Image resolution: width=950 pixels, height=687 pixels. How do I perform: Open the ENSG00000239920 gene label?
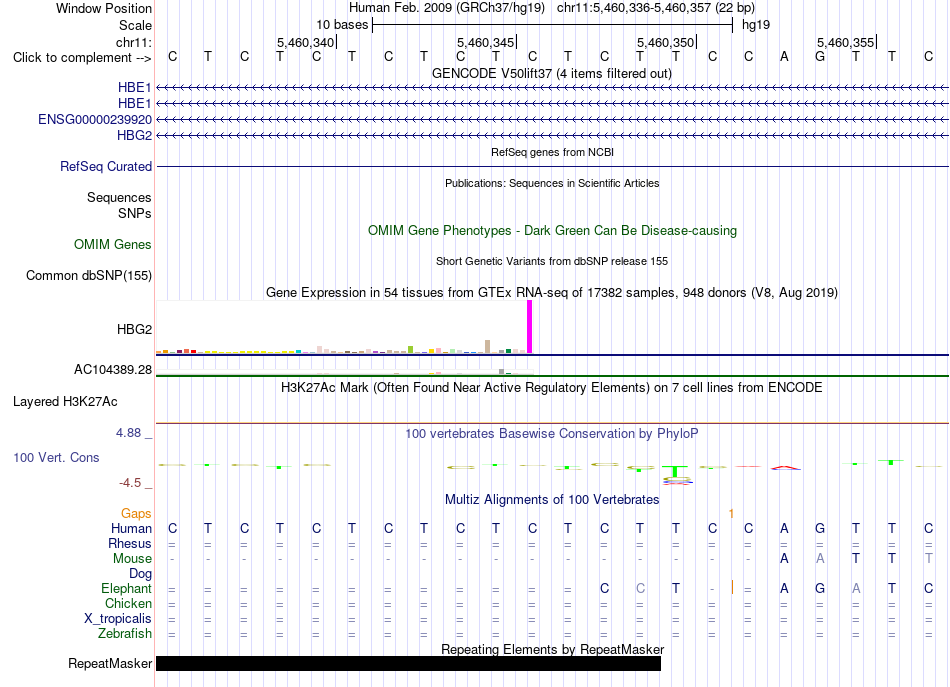(95, 119)
